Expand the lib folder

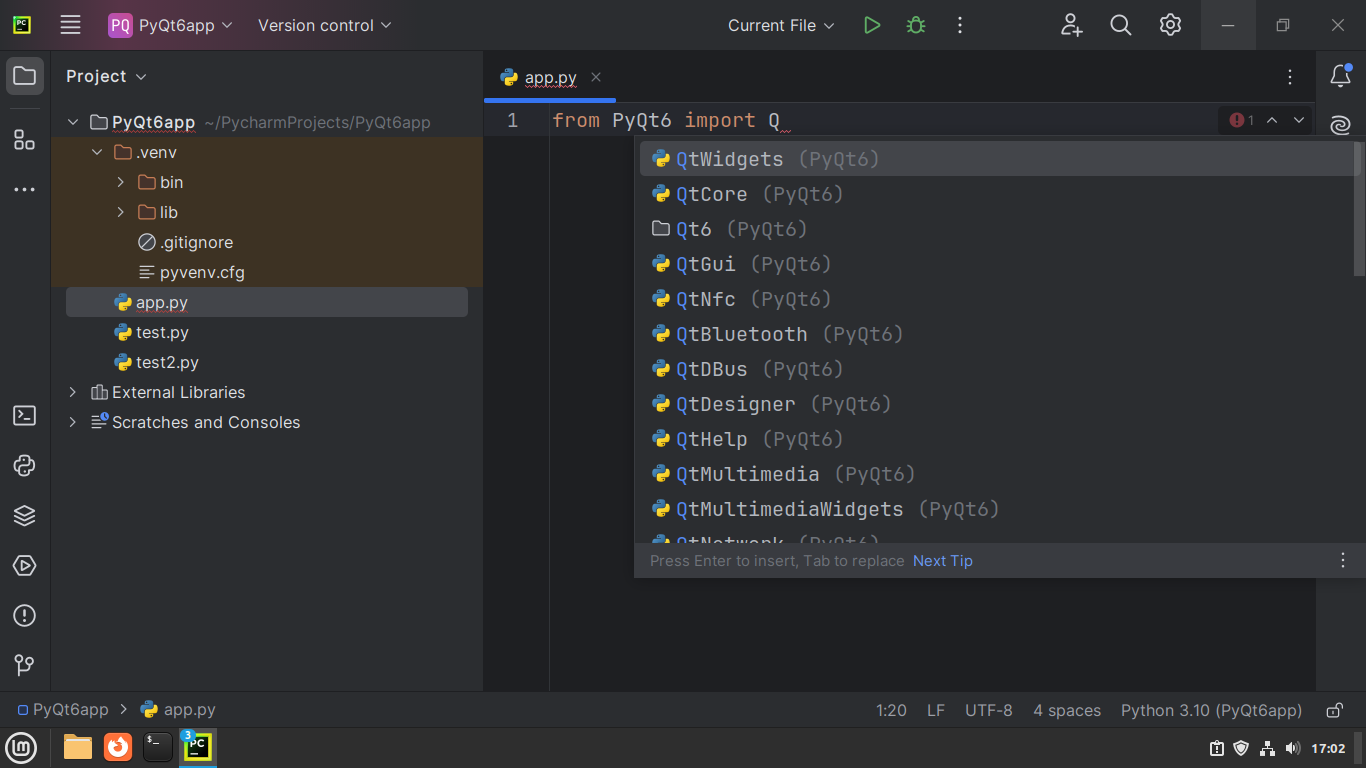point(121,212)
